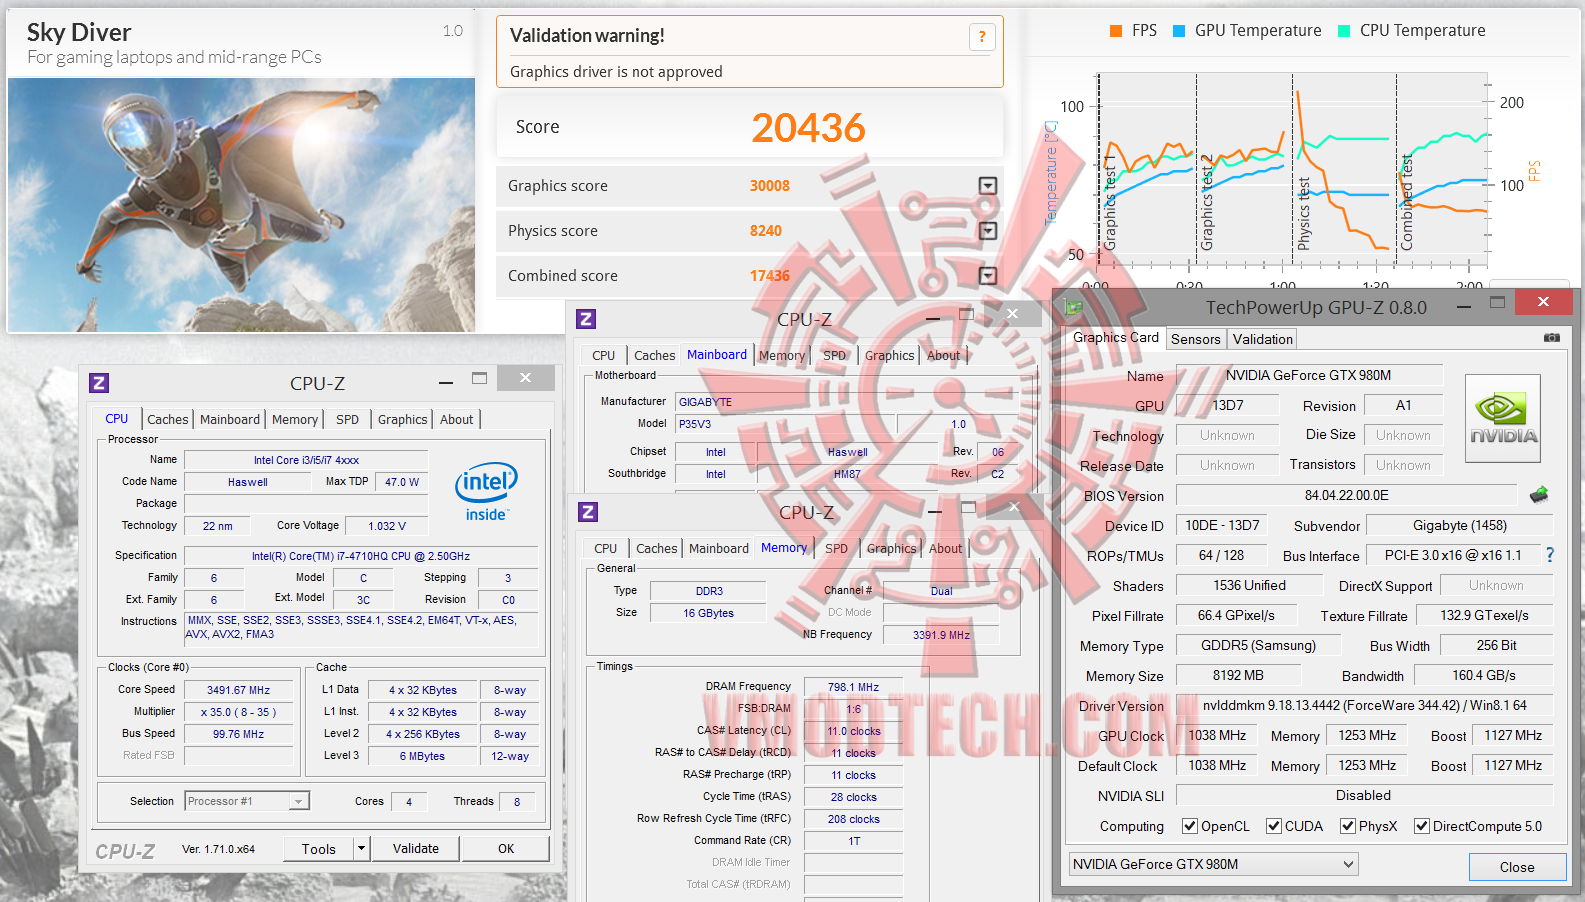
Task: Open the Tools dropdown arrow in CPU-Z
Action: click(362, 849)
